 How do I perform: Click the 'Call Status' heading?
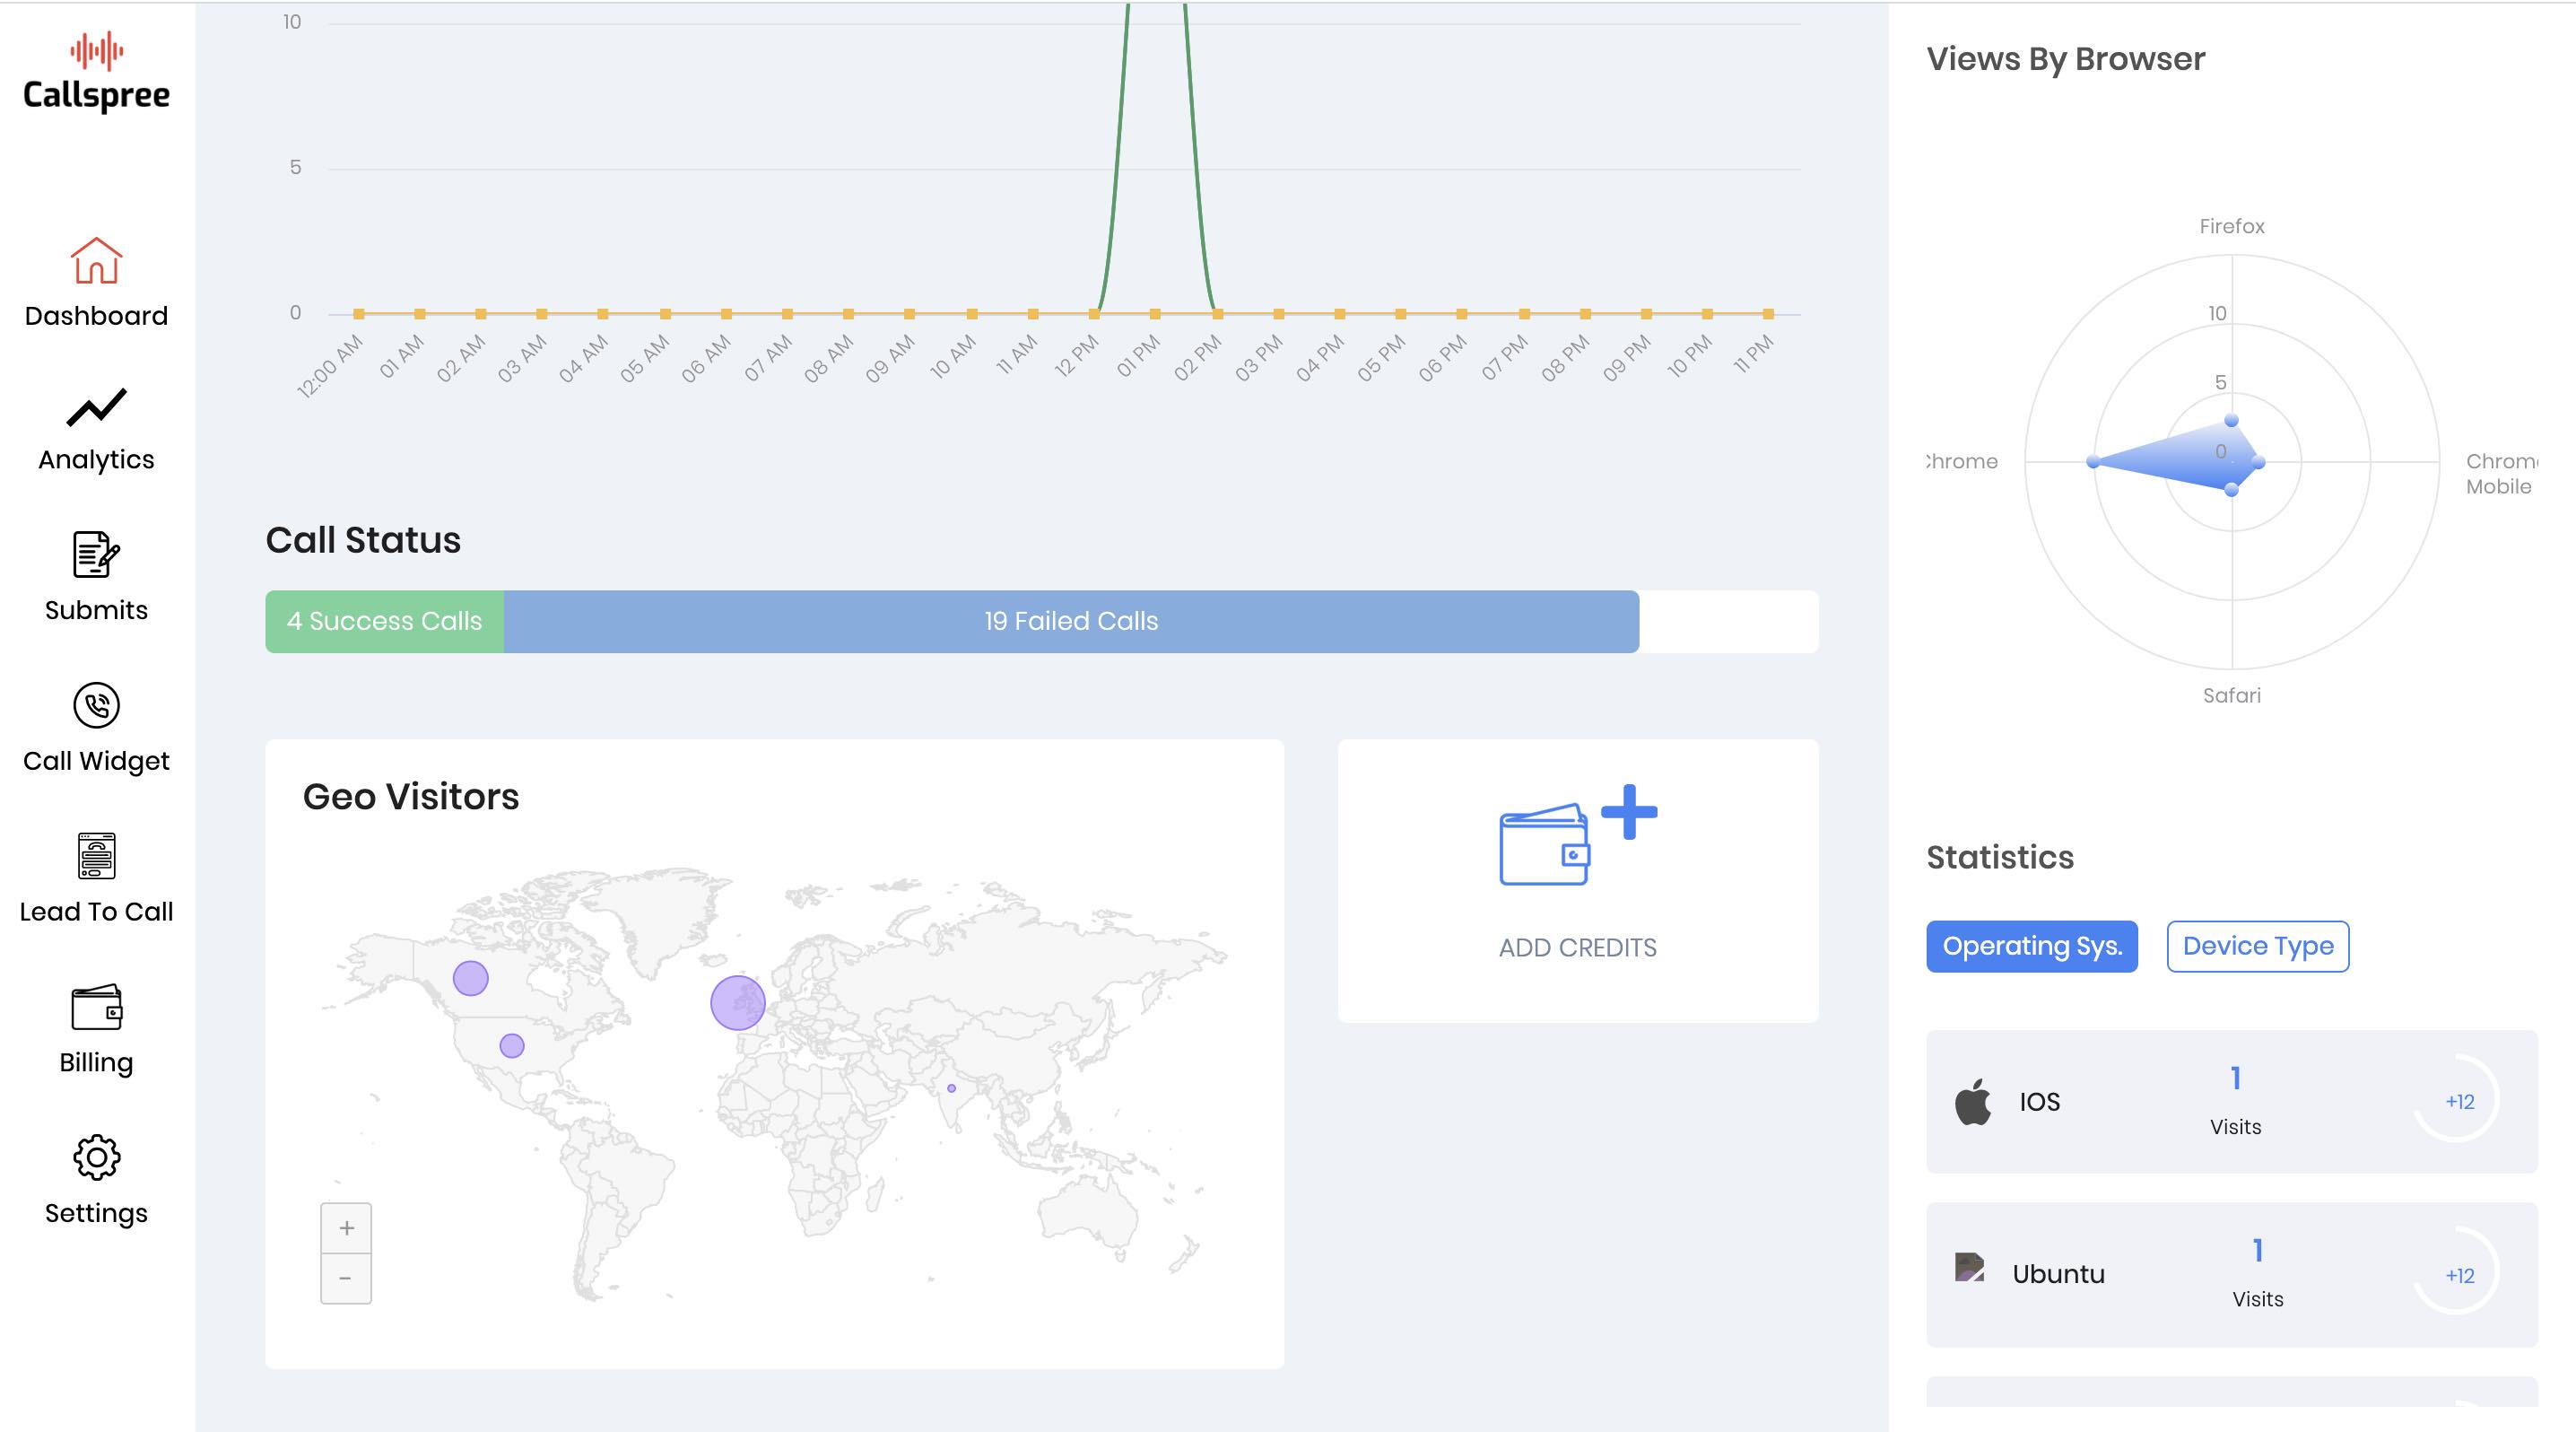pos(363,540)
